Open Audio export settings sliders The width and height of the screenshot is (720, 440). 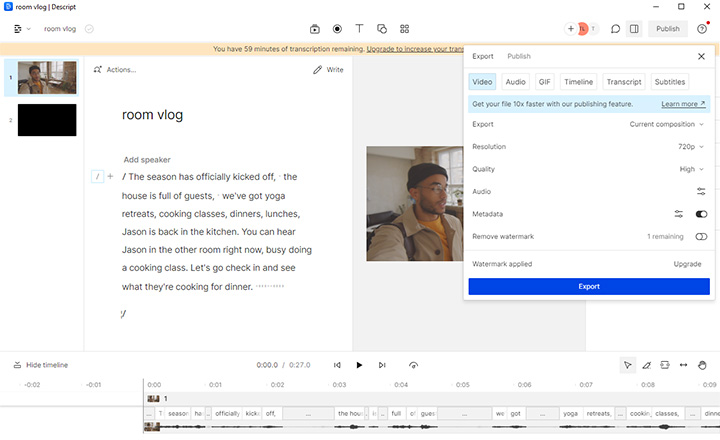701,191
